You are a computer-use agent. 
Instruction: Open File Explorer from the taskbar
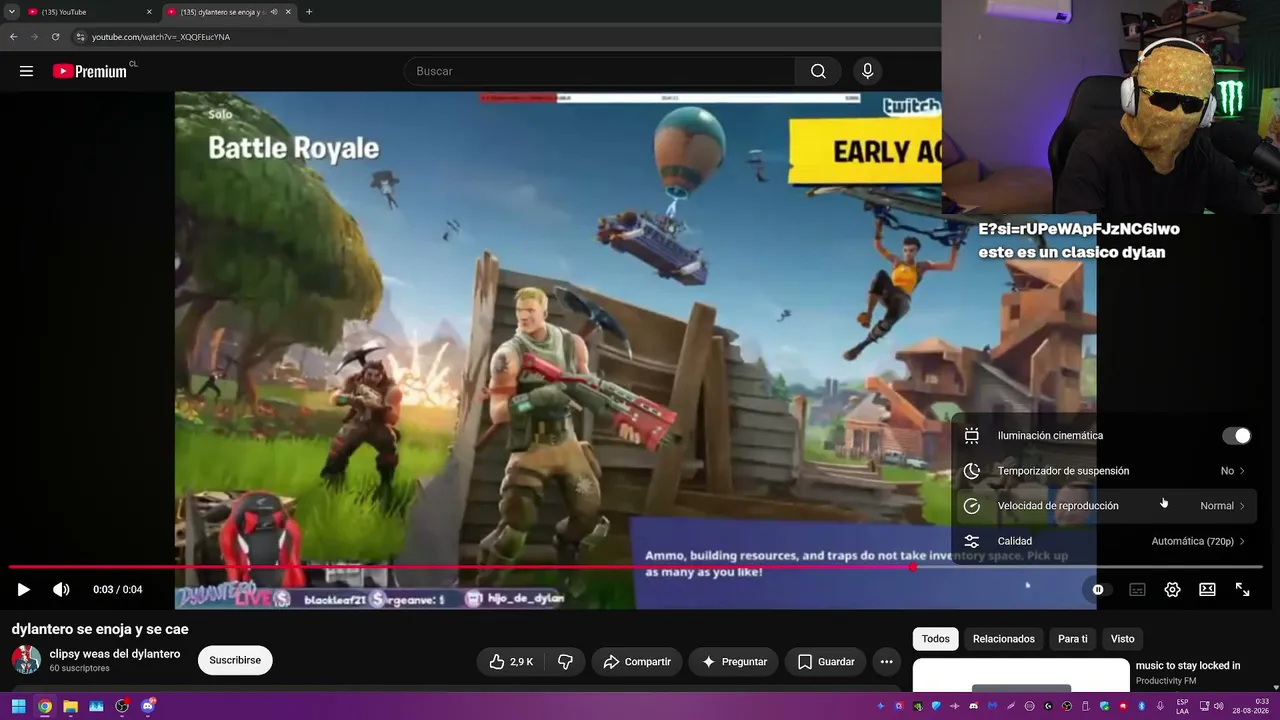71,706
